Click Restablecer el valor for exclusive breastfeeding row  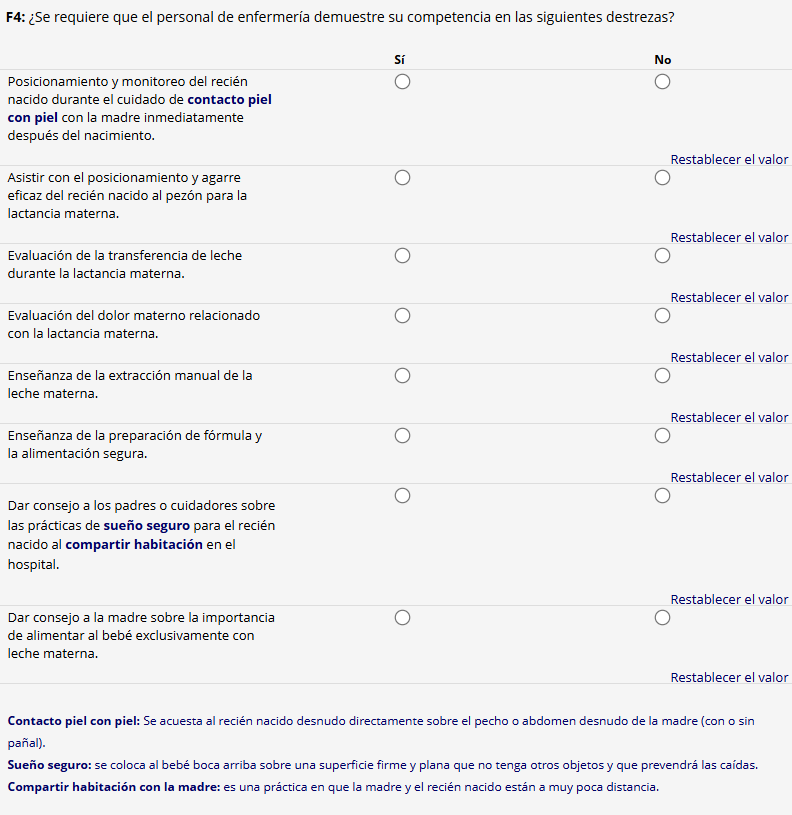729,678
